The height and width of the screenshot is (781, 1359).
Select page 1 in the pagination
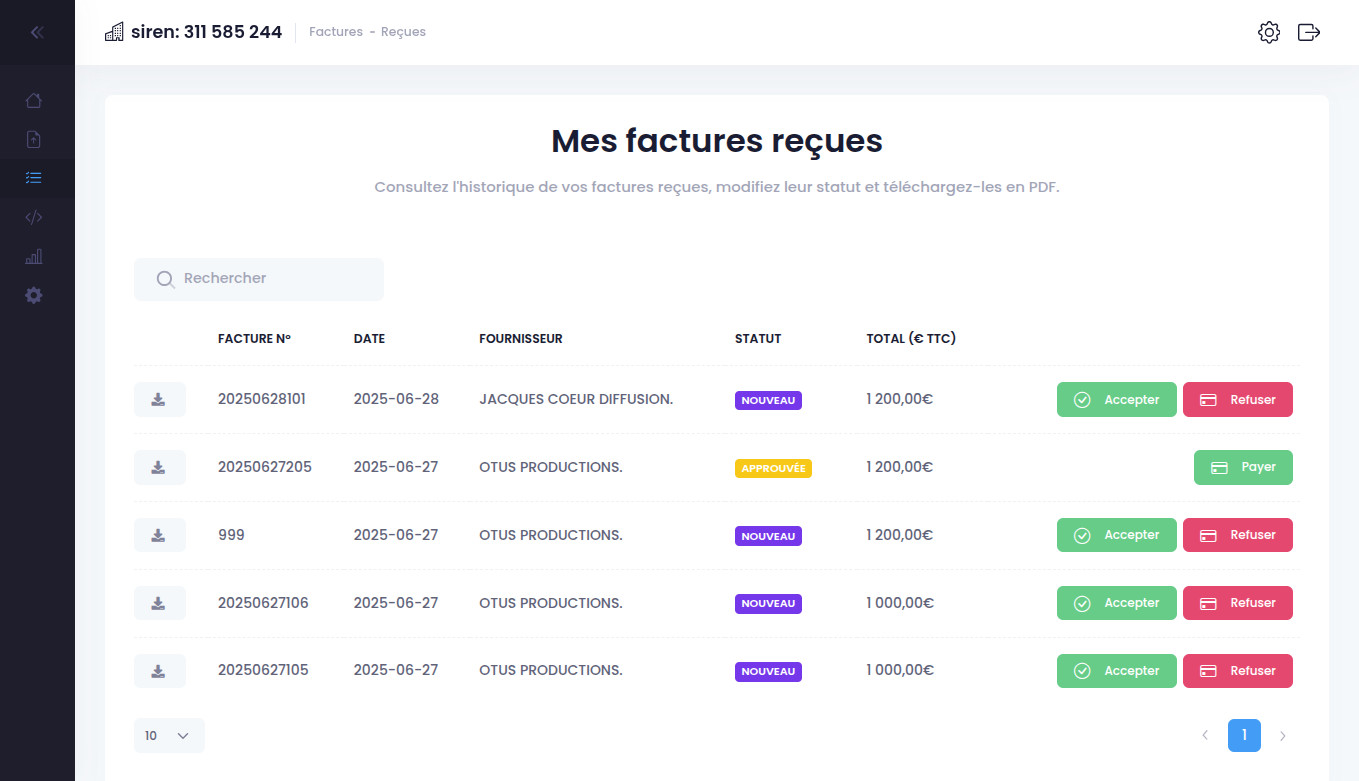pos(1244,735)
